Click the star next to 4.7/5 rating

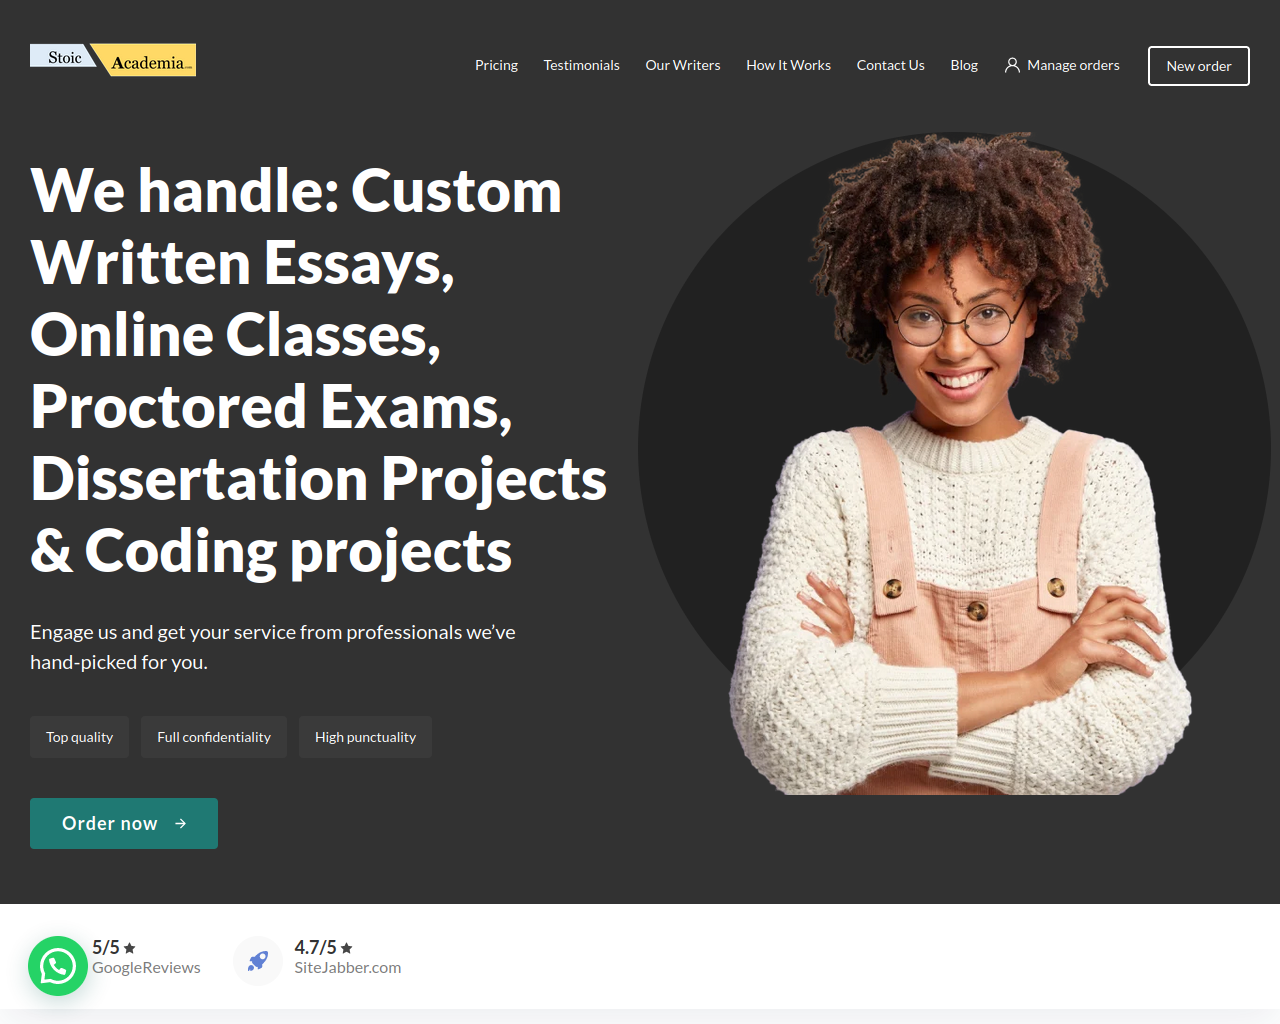tap(347, 948)
